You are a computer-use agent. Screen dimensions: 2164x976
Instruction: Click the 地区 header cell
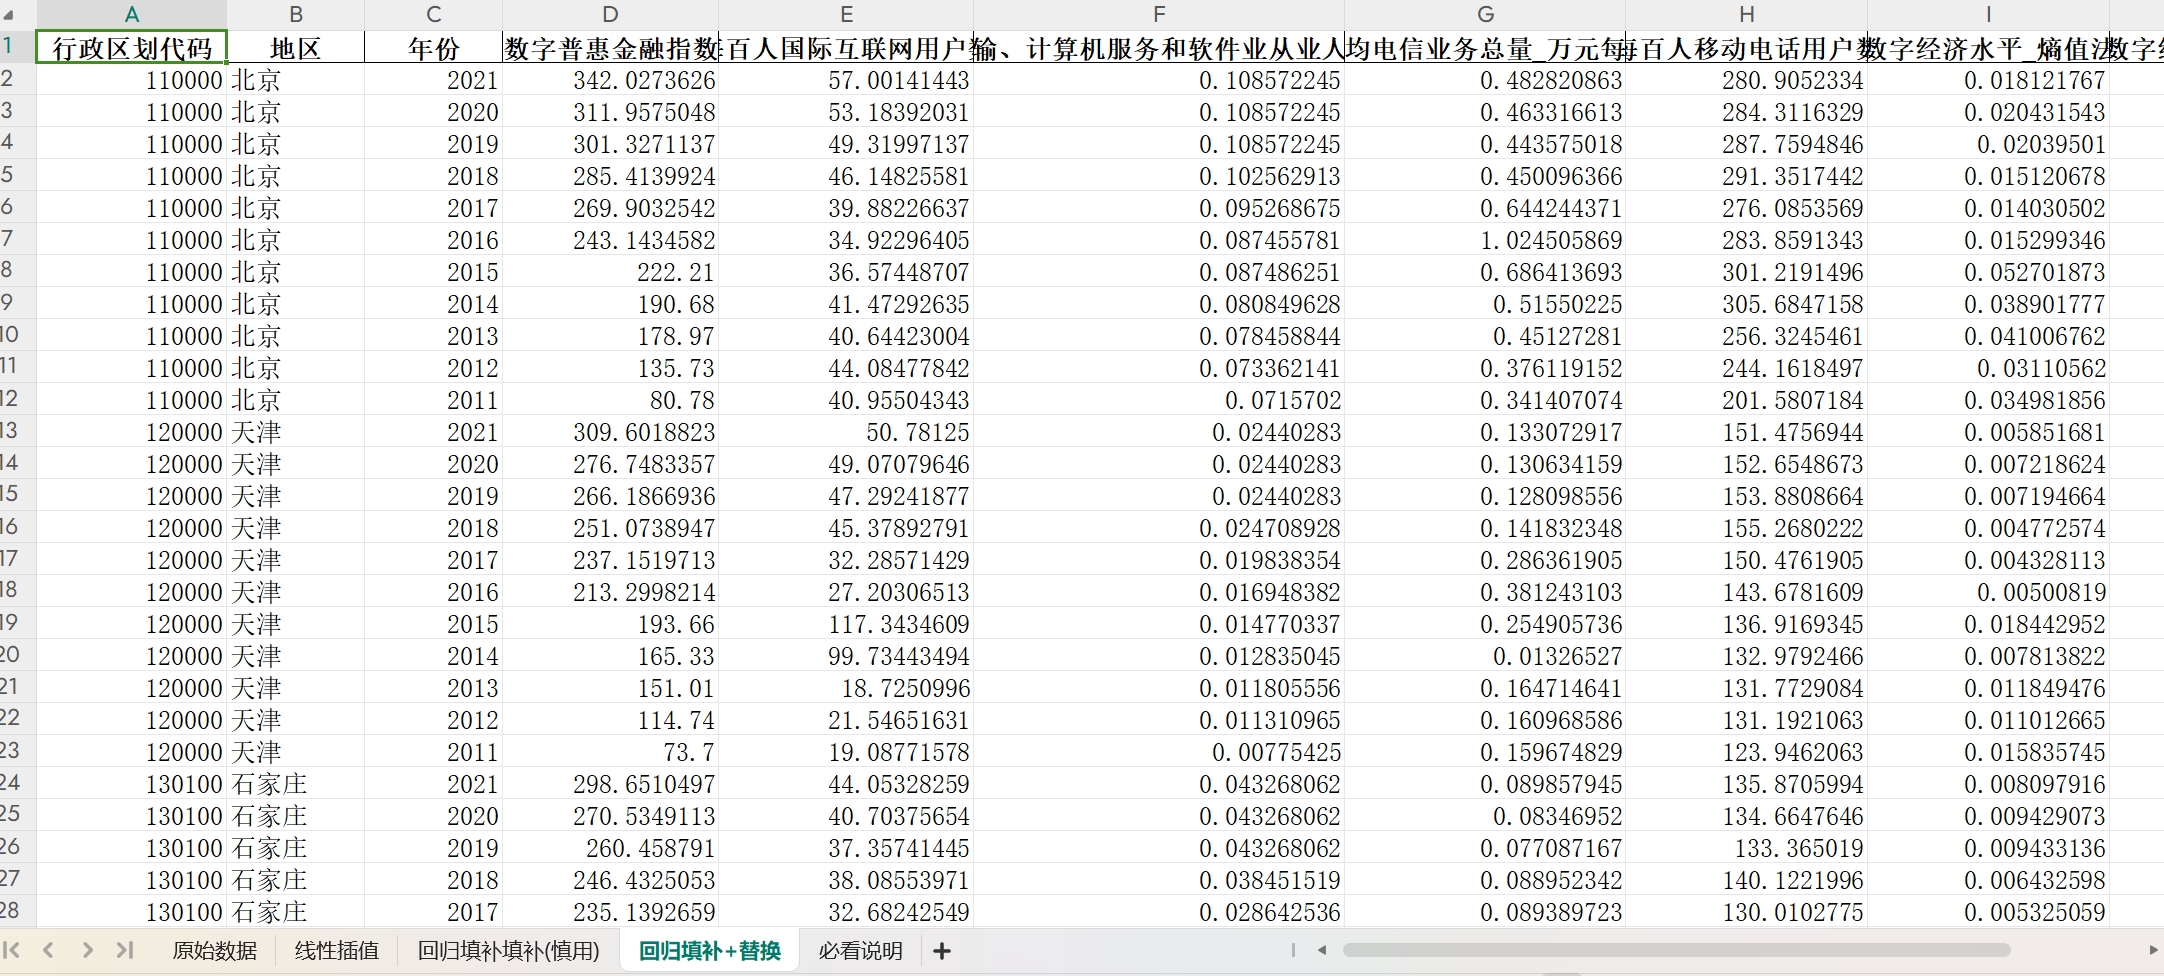295,47
